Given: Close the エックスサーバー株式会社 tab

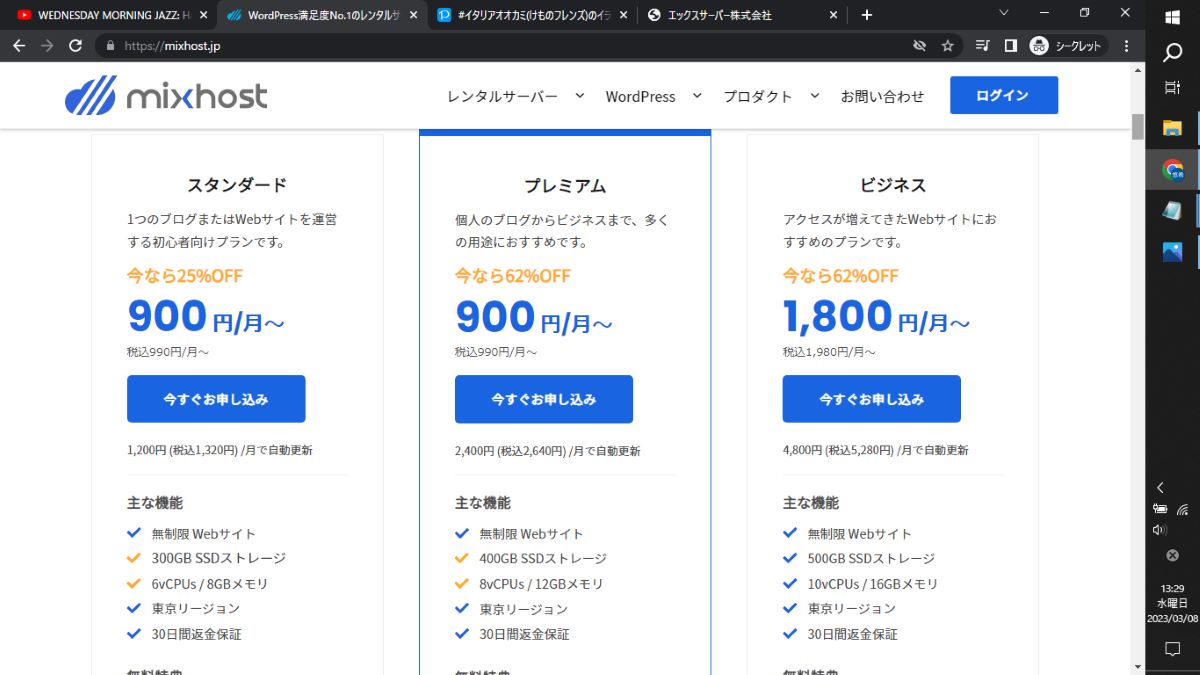Looking at the screenshot, I should (833, 15).
